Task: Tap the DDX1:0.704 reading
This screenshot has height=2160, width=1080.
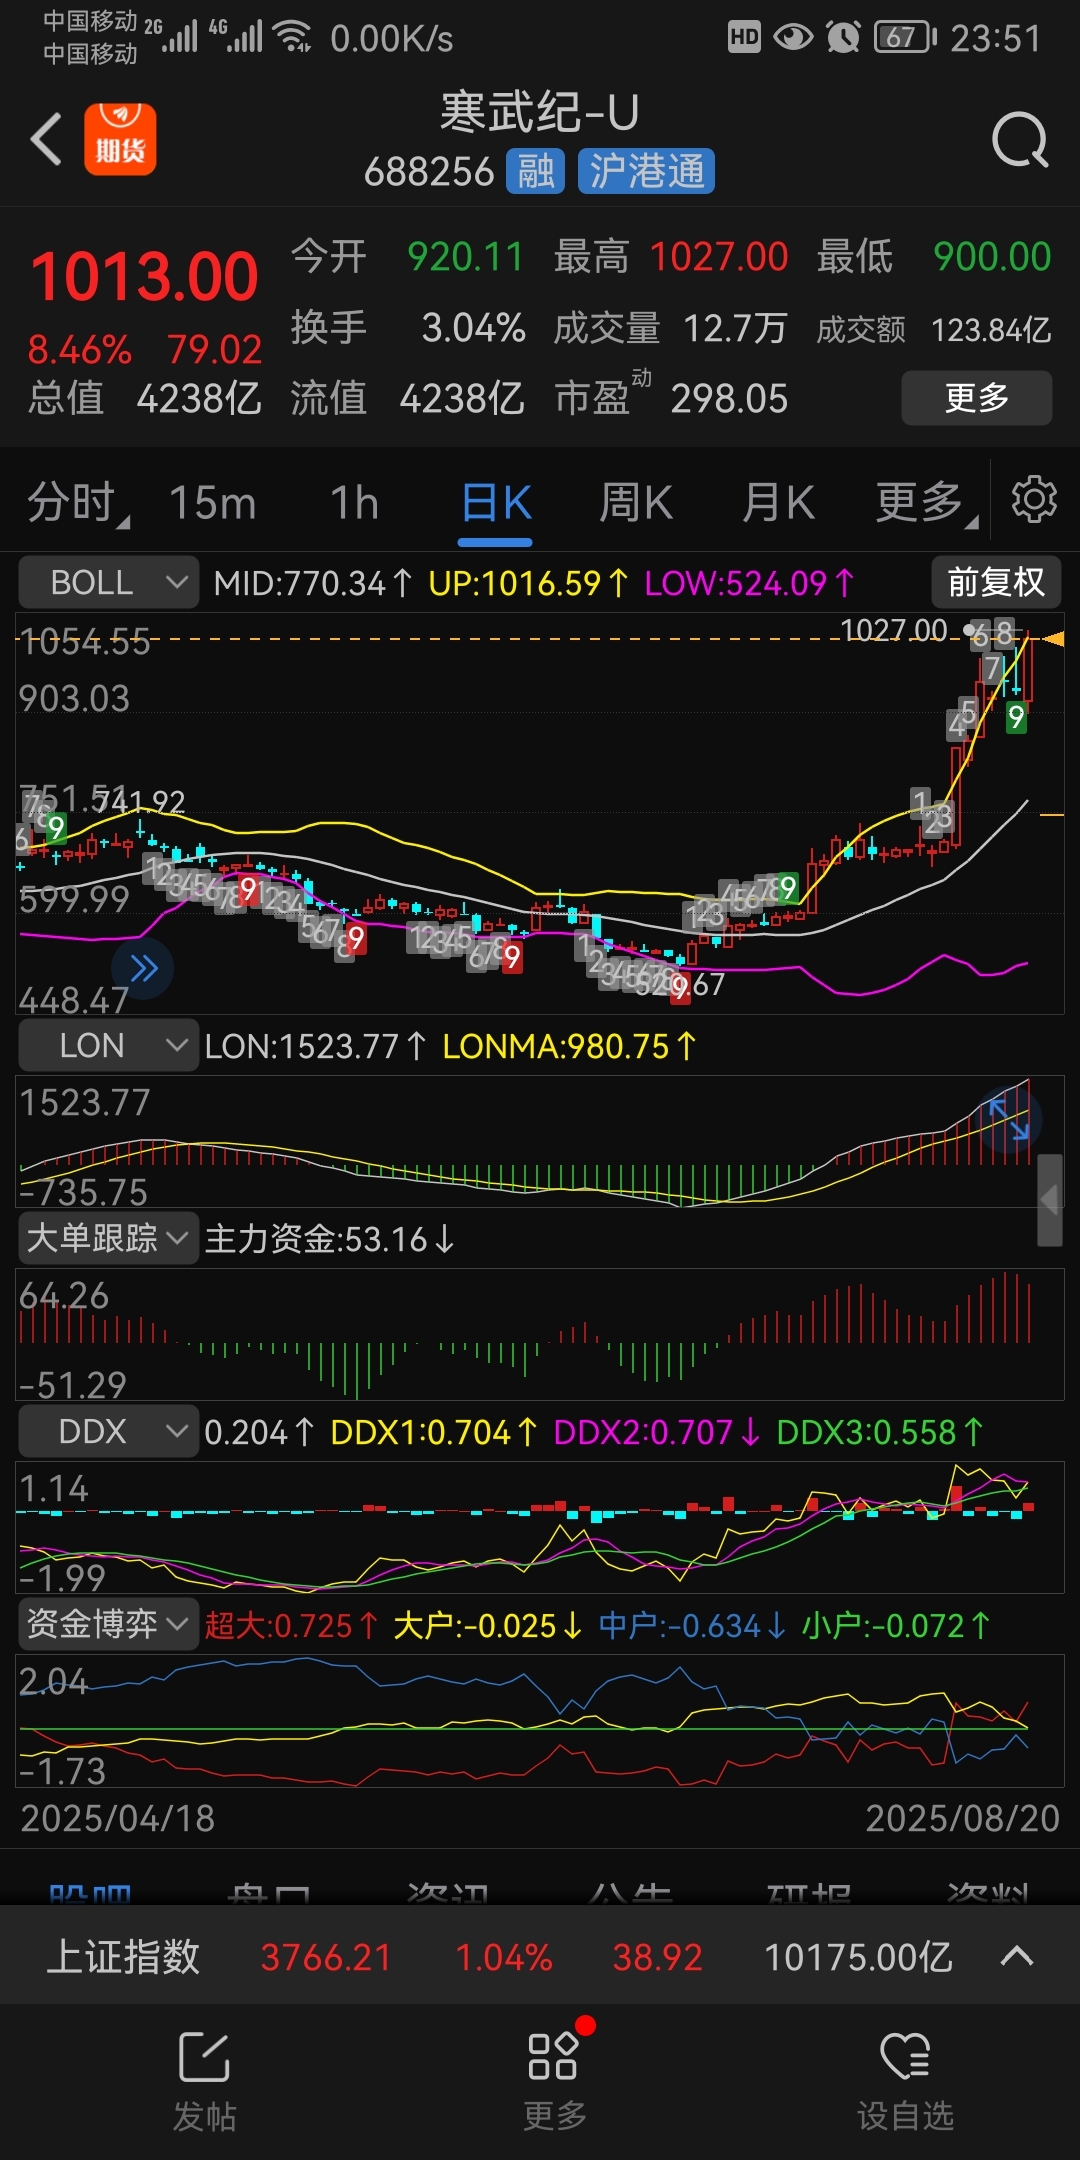Action: click(433, 1432)
